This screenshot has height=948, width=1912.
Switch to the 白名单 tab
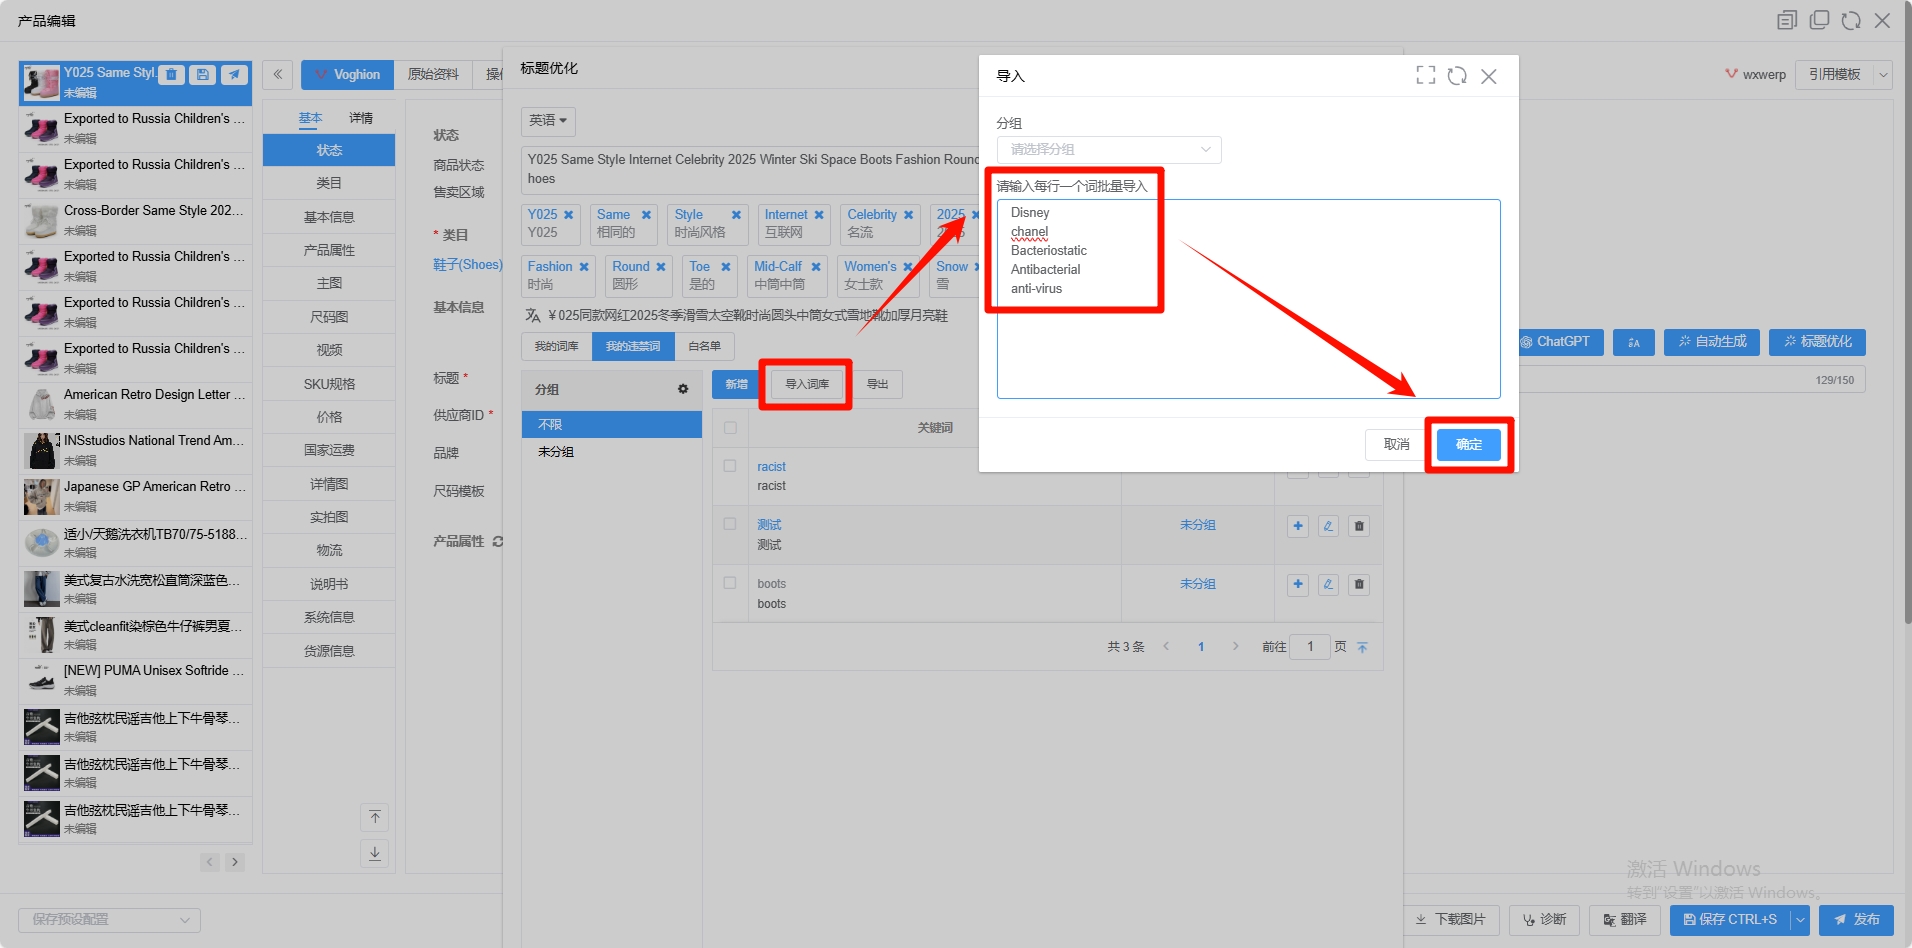[704, 347]
